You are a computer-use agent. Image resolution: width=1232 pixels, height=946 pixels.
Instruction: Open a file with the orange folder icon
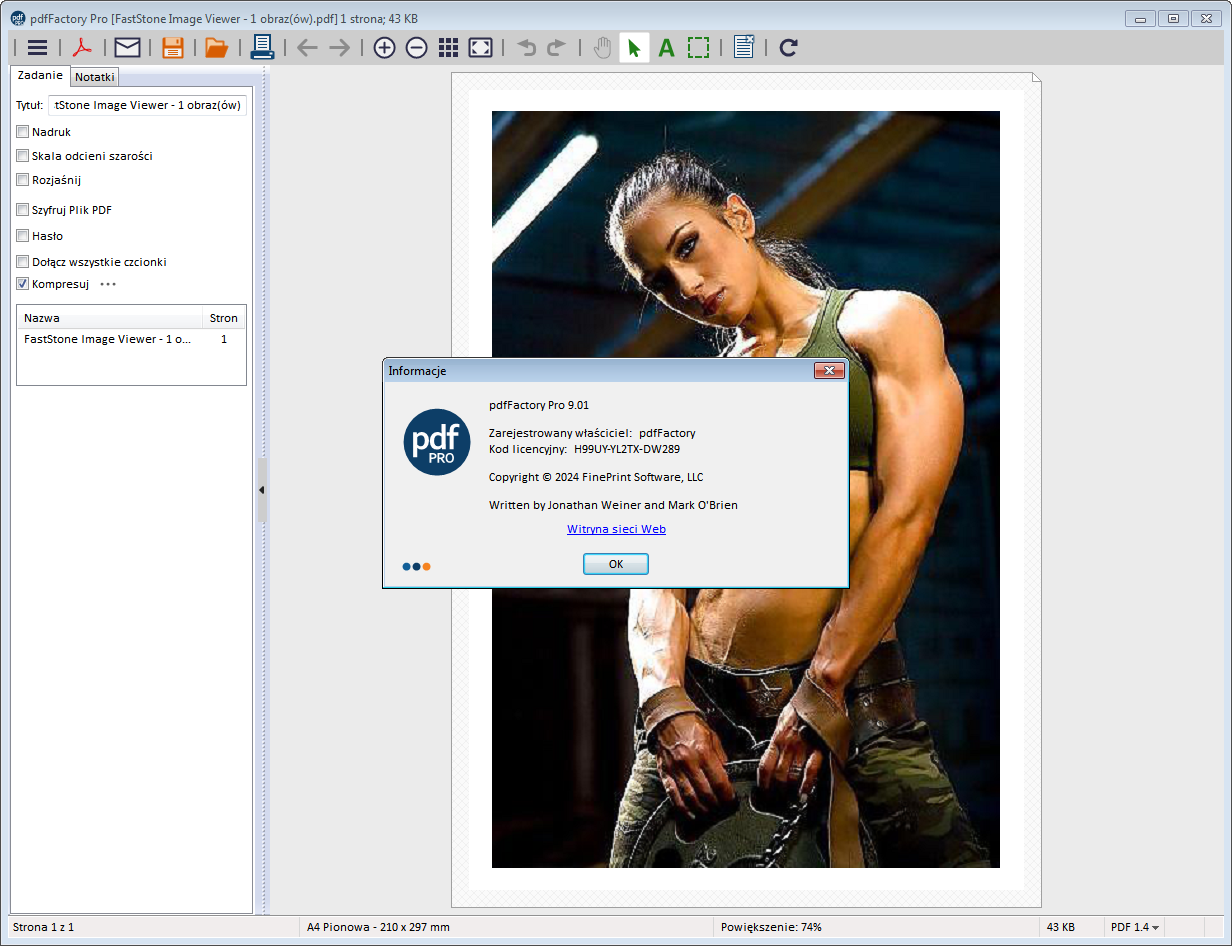tap(216, 47)
